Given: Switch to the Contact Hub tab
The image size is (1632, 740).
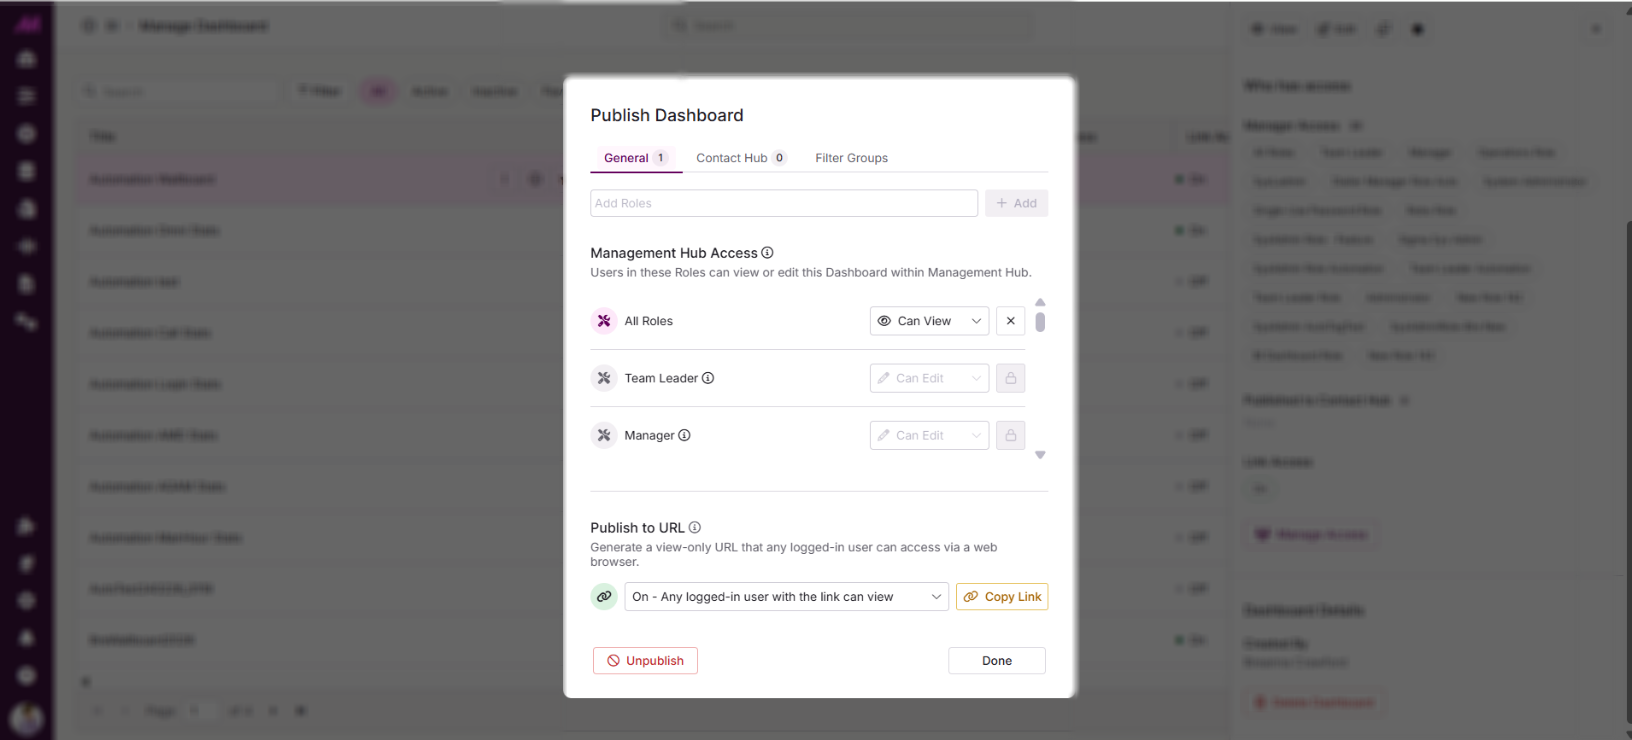Looking at the screenshot, I should click(x=740, y=158).
